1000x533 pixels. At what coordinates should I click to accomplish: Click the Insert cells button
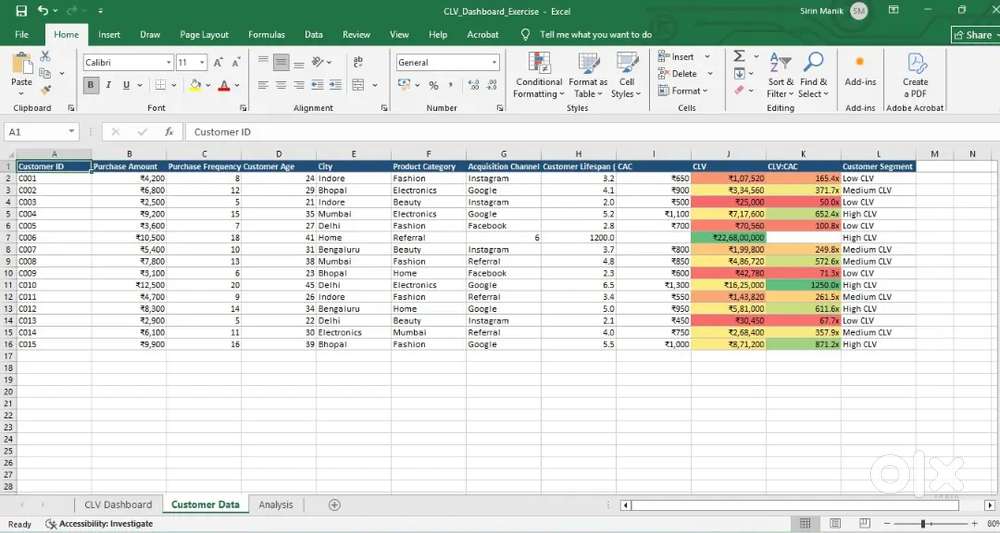[684, 57]
